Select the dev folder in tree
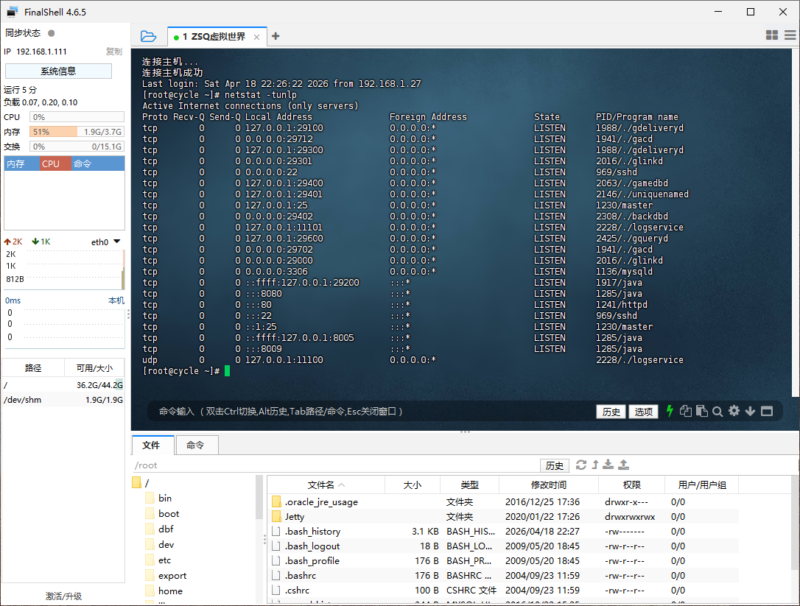This screenshot has height=606, width=800. (160, 545)
